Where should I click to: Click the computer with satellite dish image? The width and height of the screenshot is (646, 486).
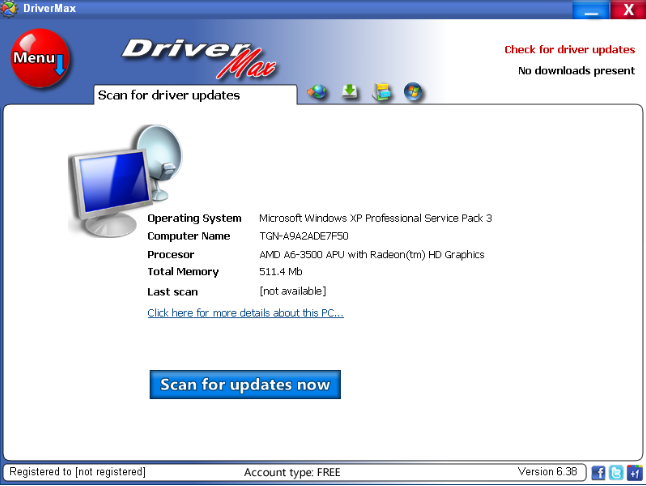tap(125, 180)
